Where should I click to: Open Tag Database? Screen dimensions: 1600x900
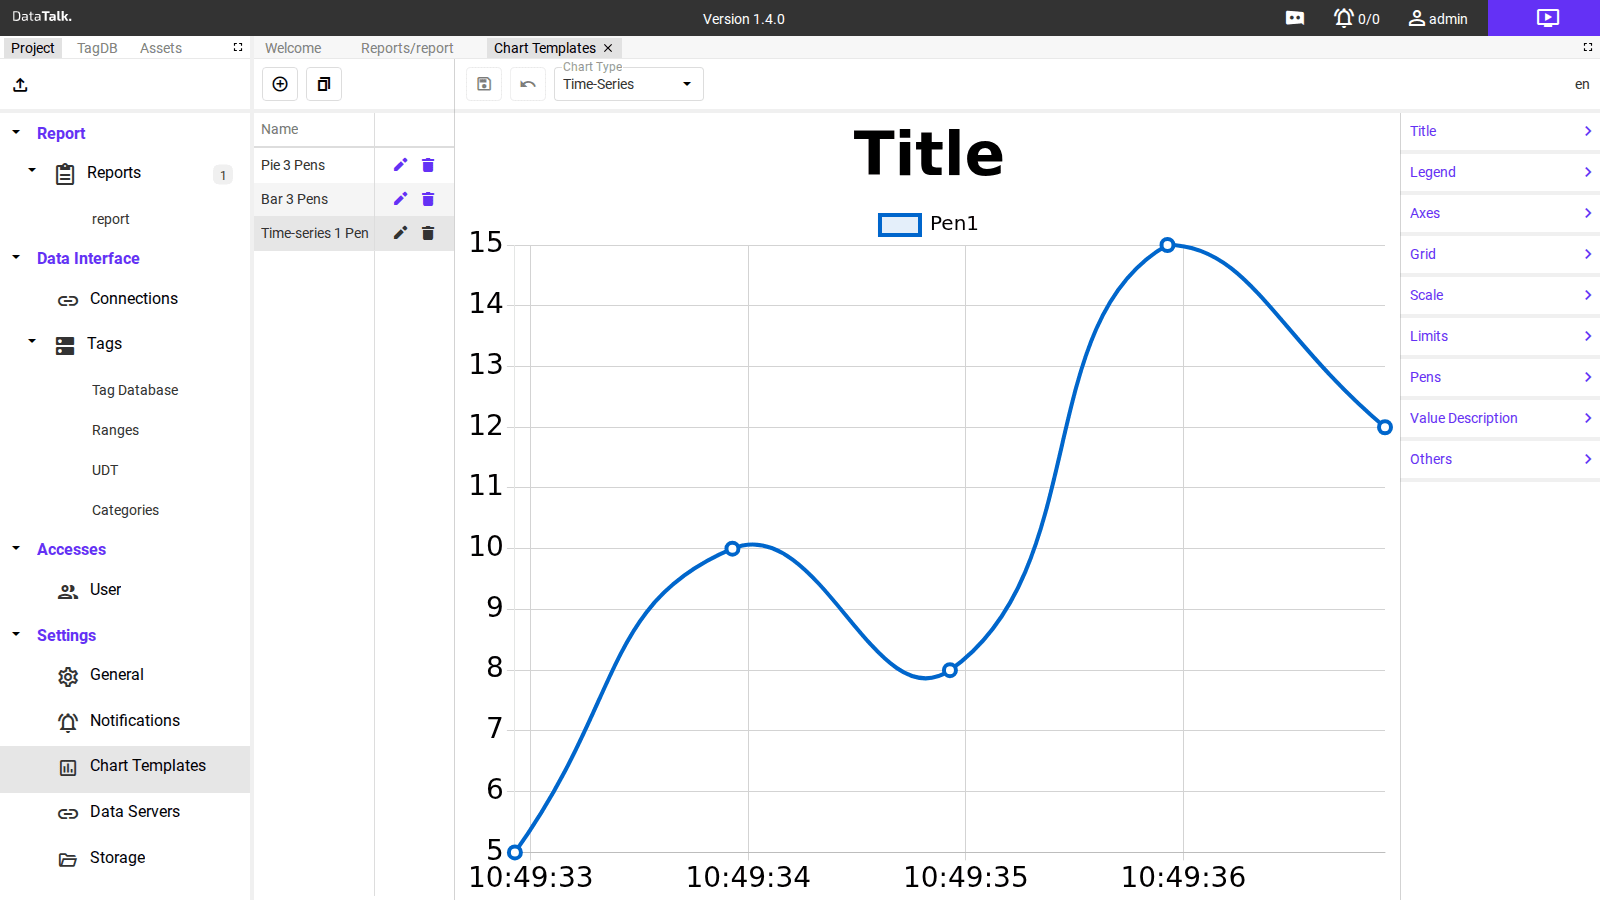pyautogui.click(x=135, y=390)
